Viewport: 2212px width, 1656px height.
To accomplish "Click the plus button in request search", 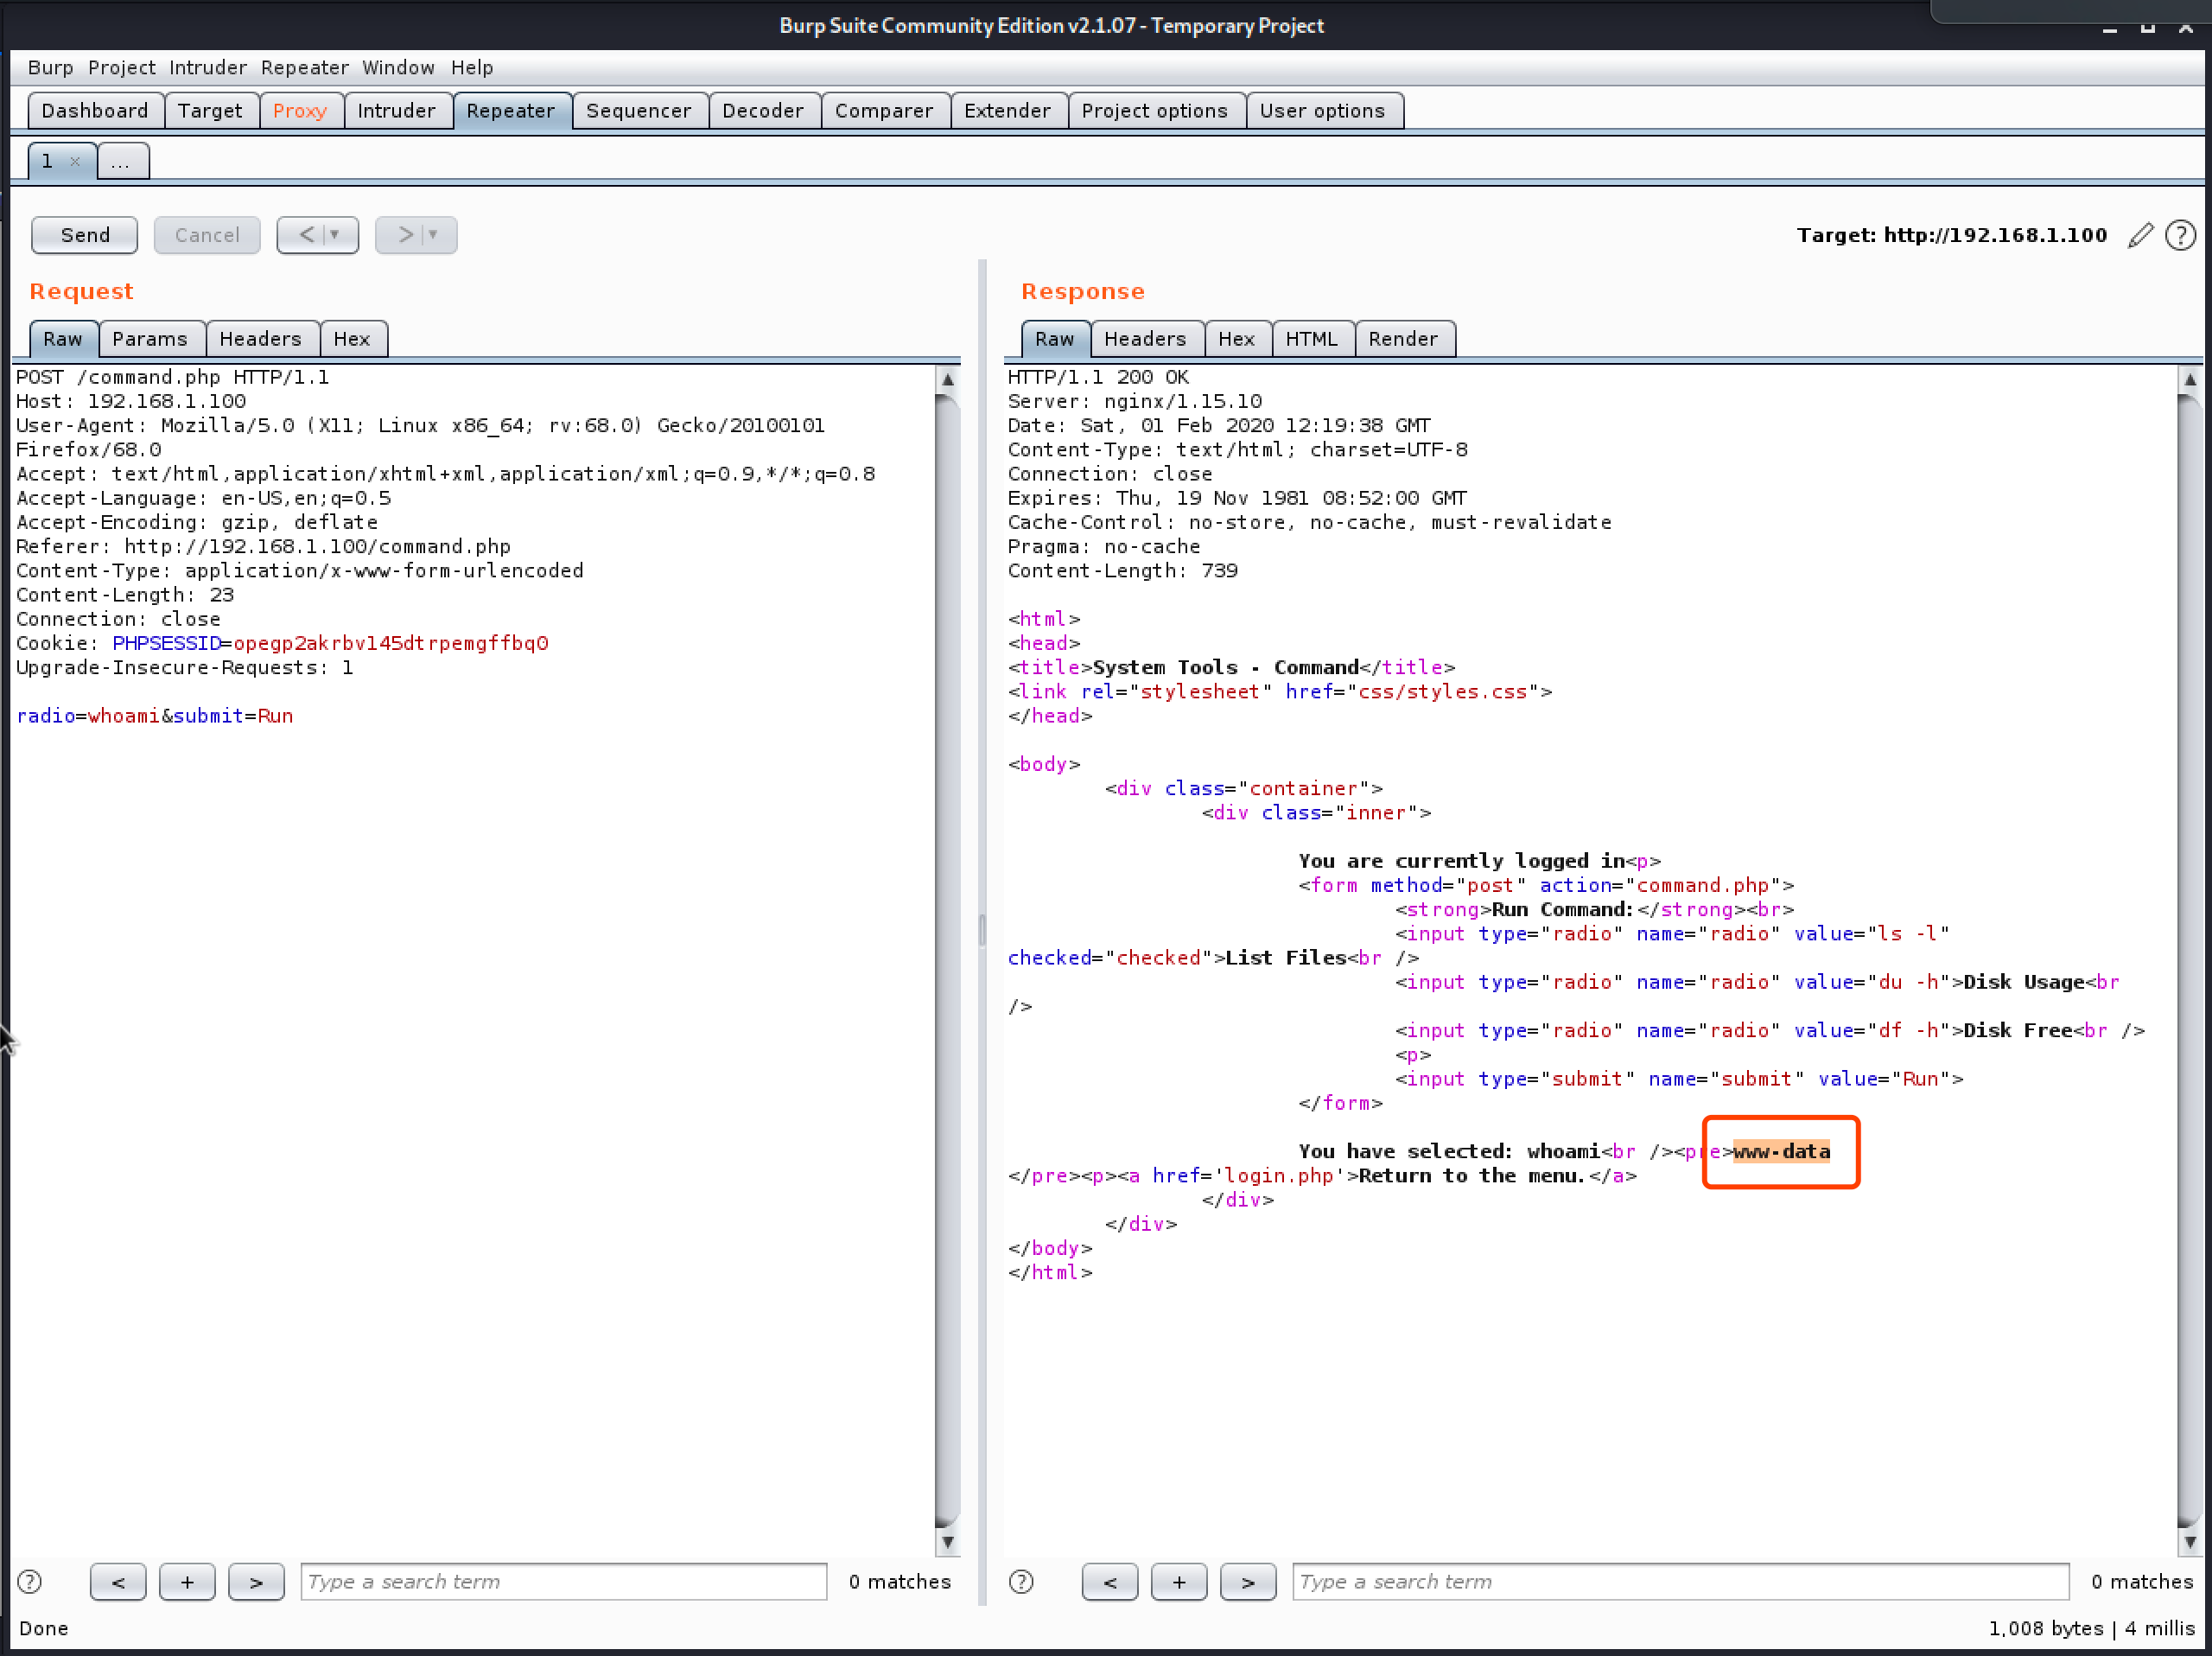I will coord(187,1581).
